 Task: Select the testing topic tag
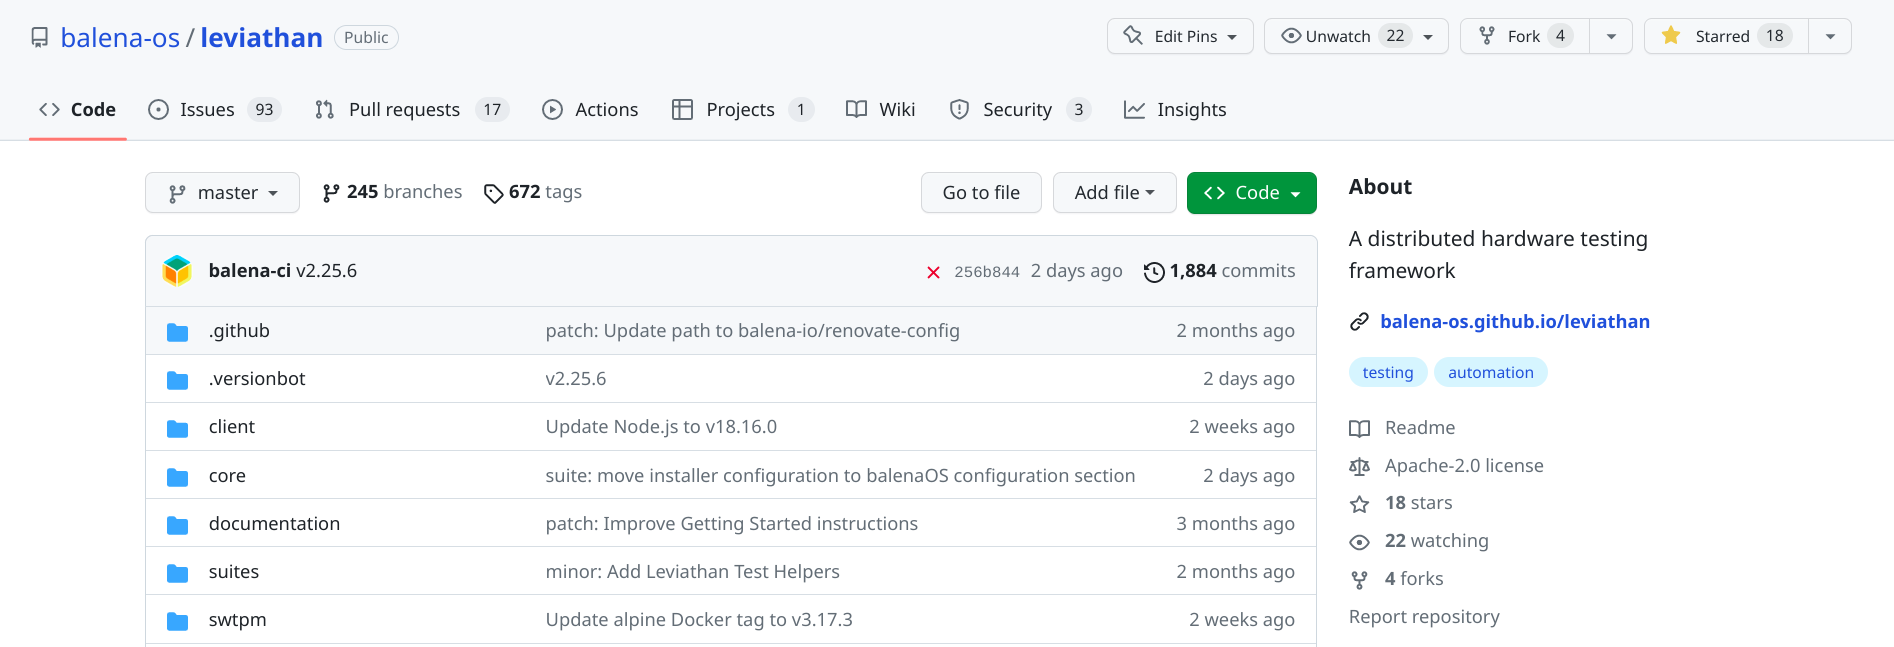point(1388,373)
